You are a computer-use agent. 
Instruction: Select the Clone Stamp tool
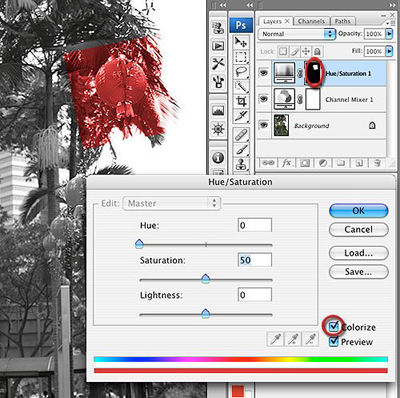click(x=241, y=164)
